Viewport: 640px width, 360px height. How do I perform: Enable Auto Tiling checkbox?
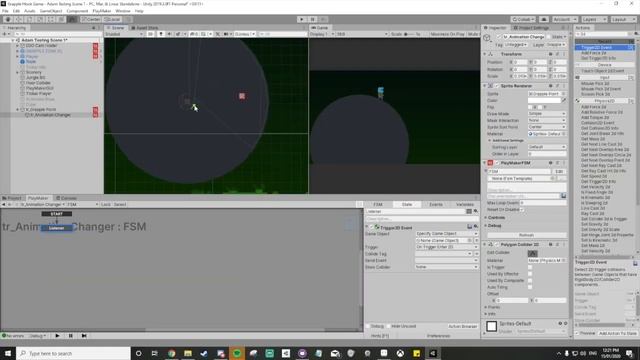pyautogui.click(x=530, y=287)
